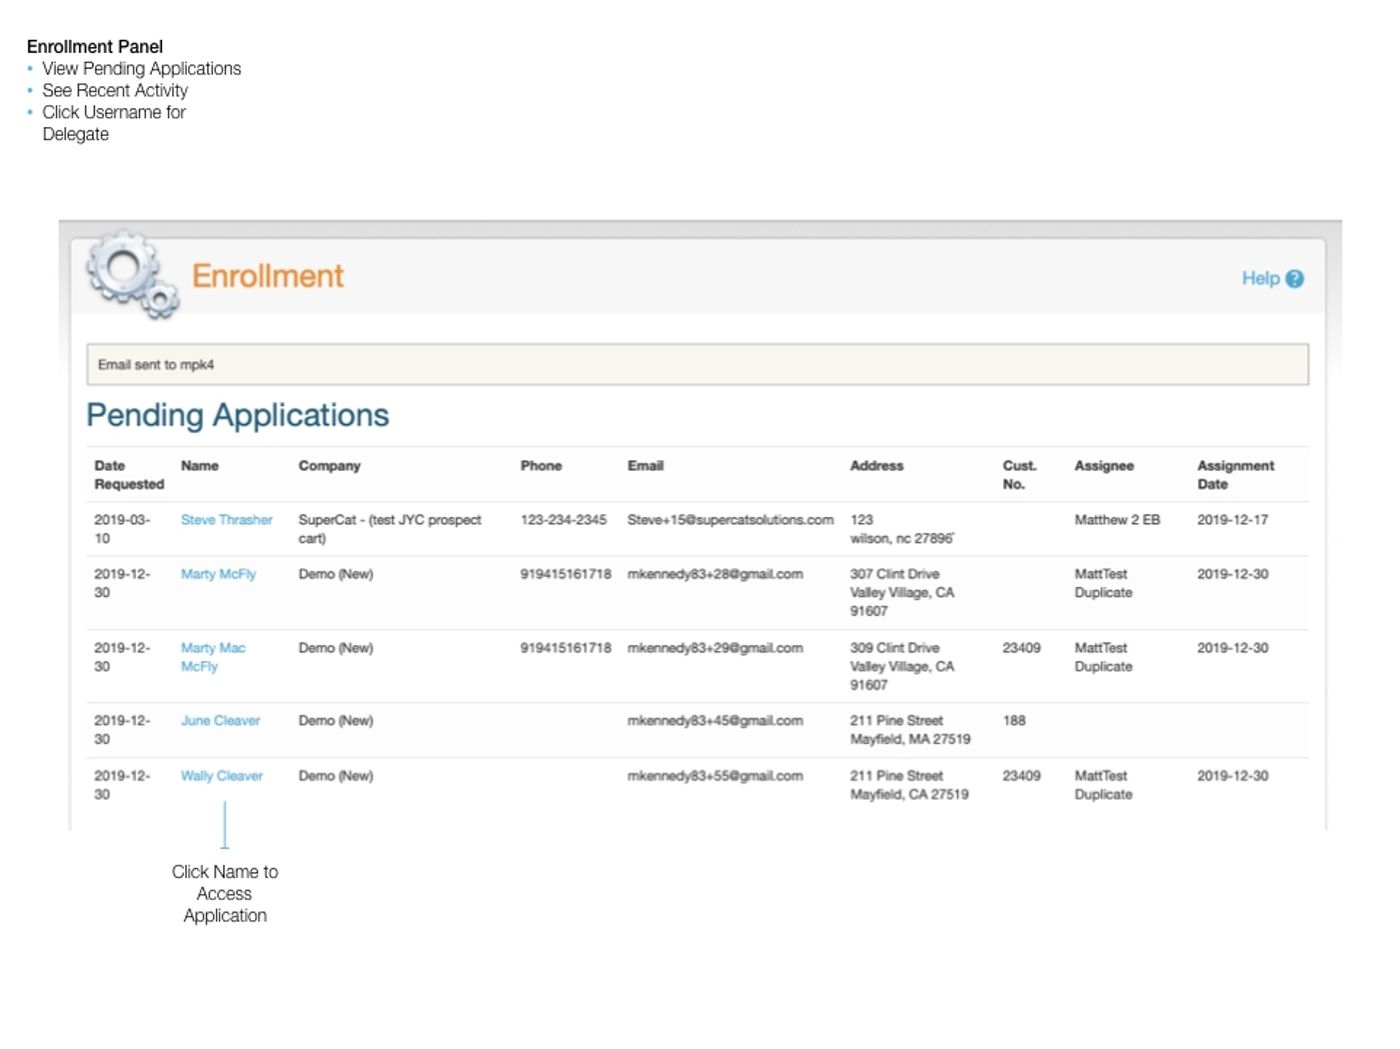Click the 'Email sent to mpk4' notification
This screenshot has width=1400, height=1049.
tap(697, 365)
